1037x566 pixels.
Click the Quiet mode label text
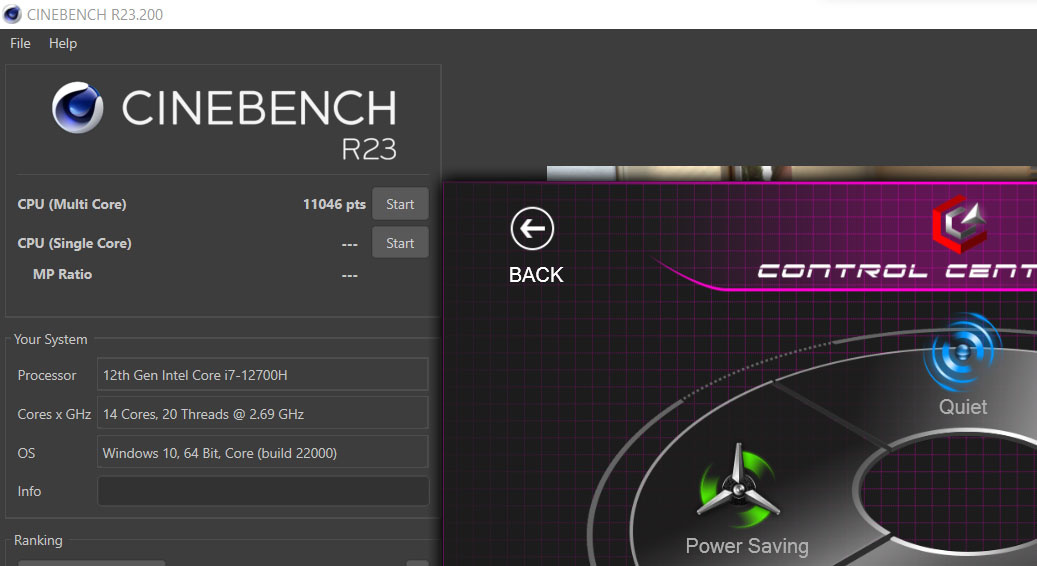(963, 407)
